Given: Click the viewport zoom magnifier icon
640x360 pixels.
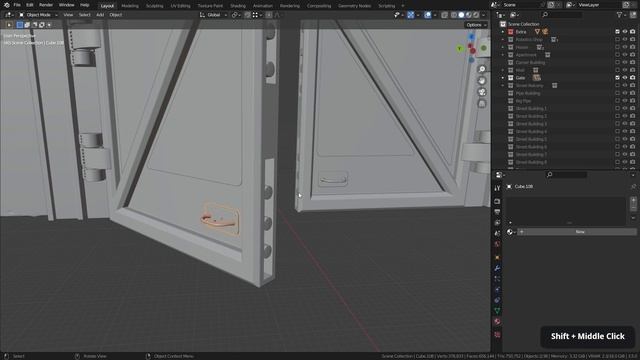Looking at the screenshot, I should (482, 69).
